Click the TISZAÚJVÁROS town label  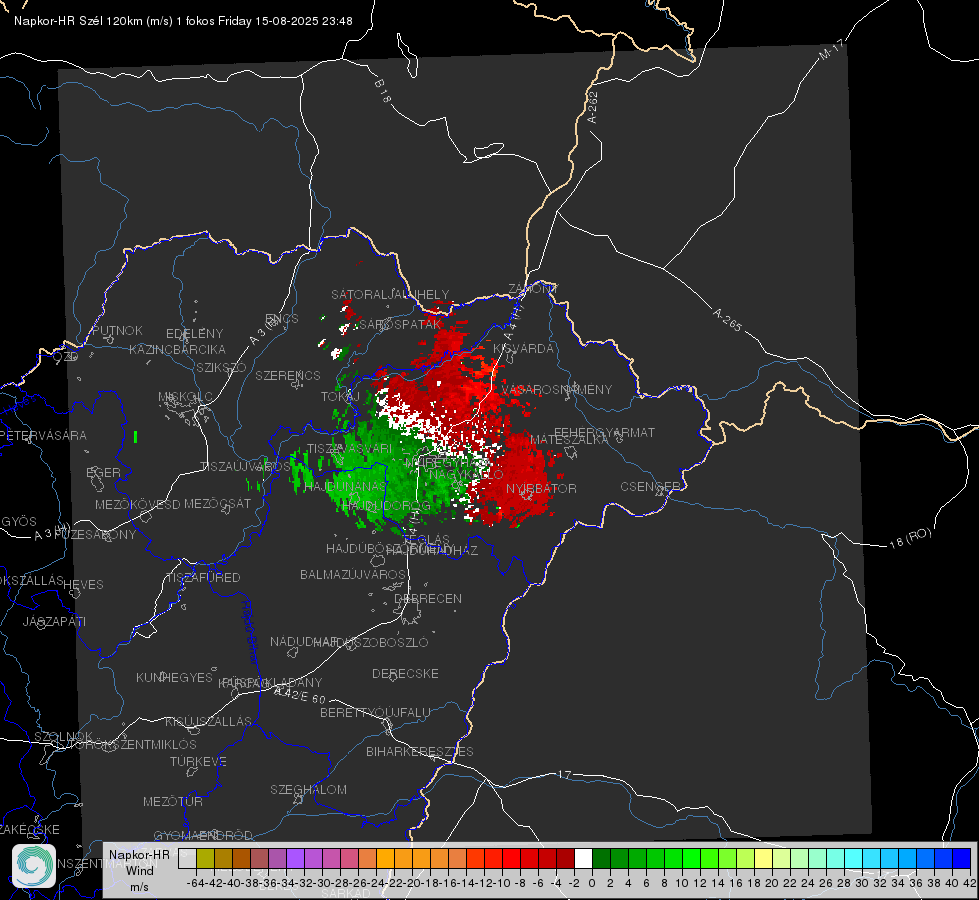[x=245, y=467]
